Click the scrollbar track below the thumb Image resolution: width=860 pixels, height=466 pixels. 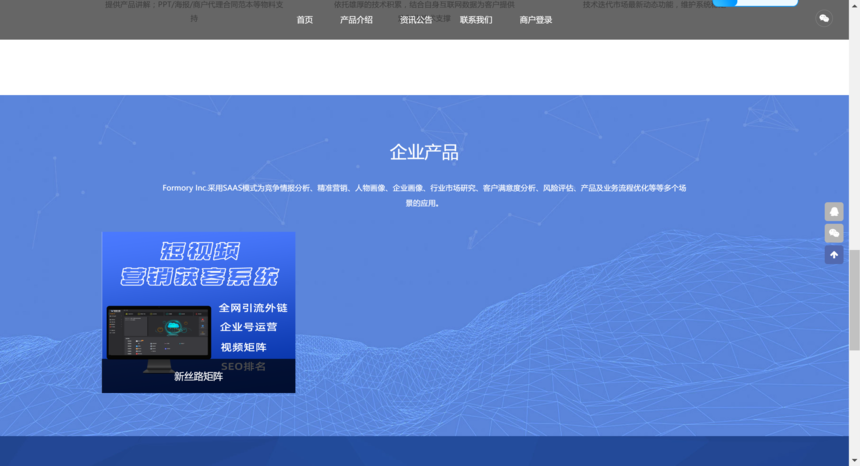pos(854,400)
